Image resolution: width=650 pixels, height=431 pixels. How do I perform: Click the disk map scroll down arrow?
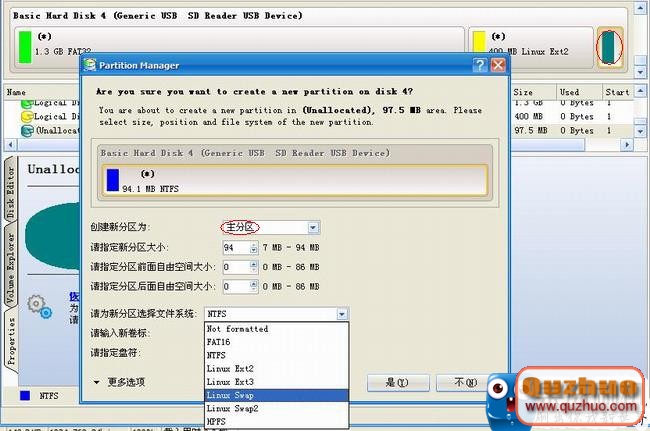(x=640, y=72)
